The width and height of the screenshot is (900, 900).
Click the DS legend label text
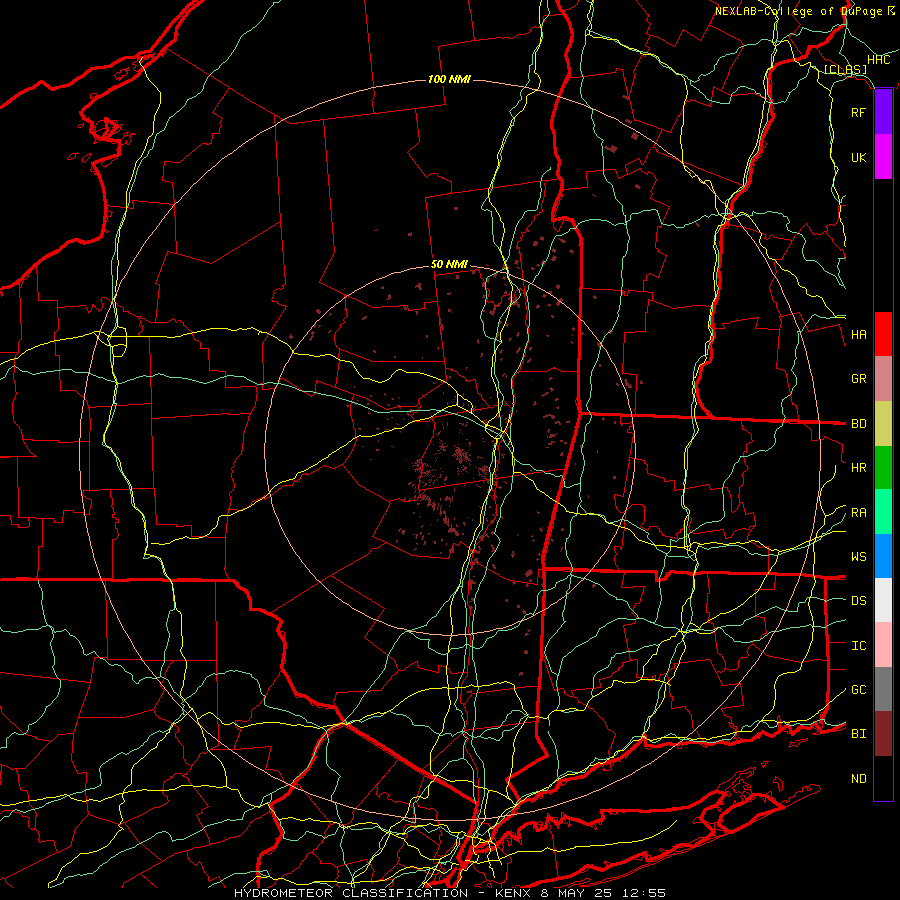859,601
